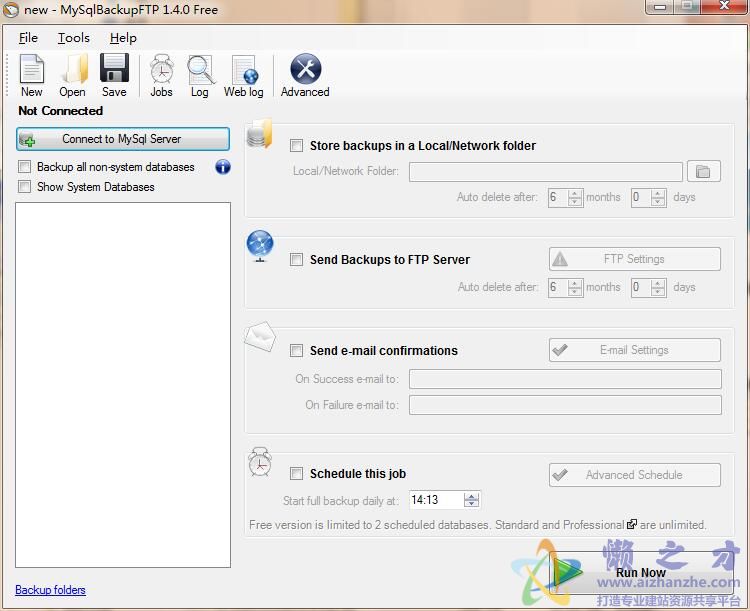750x611 pixels.
Task: Click Connect to MySql Server button
Action: tap(123, 139)
